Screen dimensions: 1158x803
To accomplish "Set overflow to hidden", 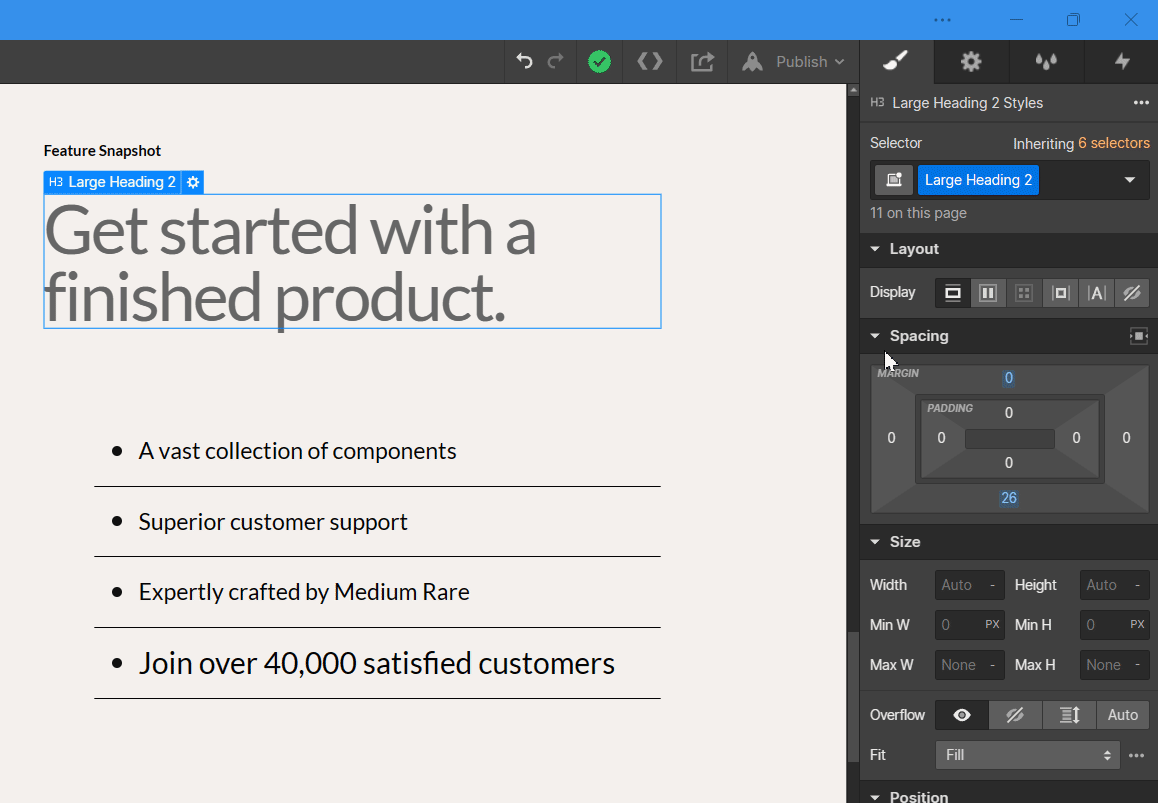I will tap(1015, 715).
